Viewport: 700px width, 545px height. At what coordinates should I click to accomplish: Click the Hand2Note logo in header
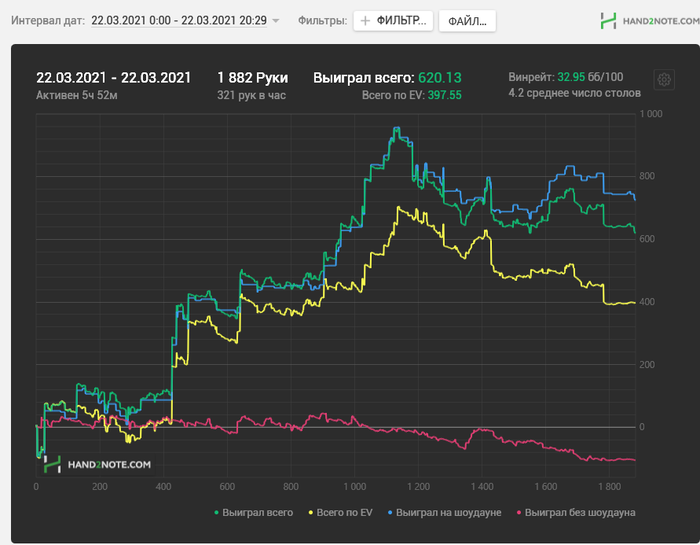click(x=650, y=21)
